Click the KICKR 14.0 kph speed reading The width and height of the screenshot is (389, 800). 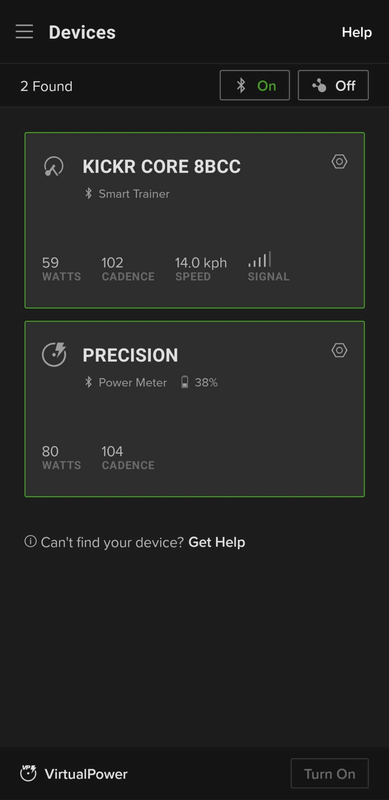point(201,263)
